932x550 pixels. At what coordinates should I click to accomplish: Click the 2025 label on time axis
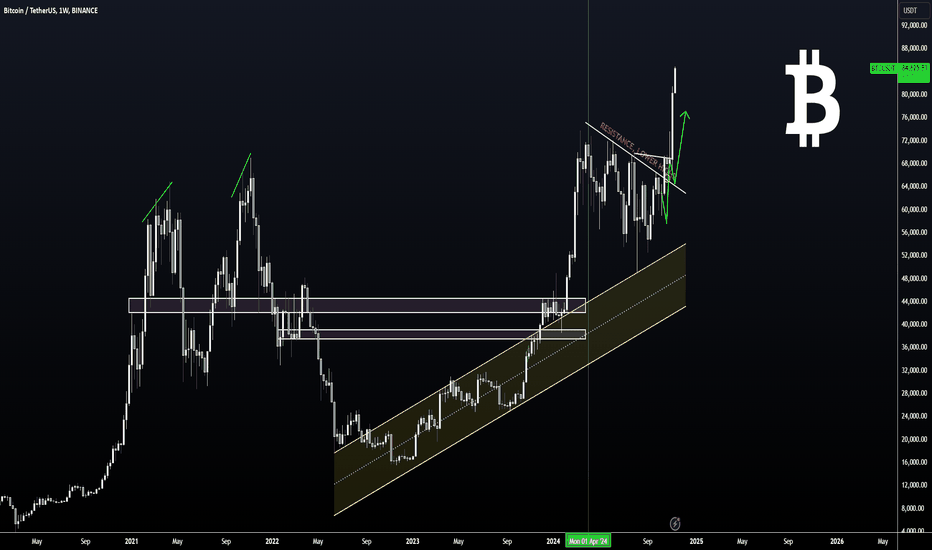[696, 542]
